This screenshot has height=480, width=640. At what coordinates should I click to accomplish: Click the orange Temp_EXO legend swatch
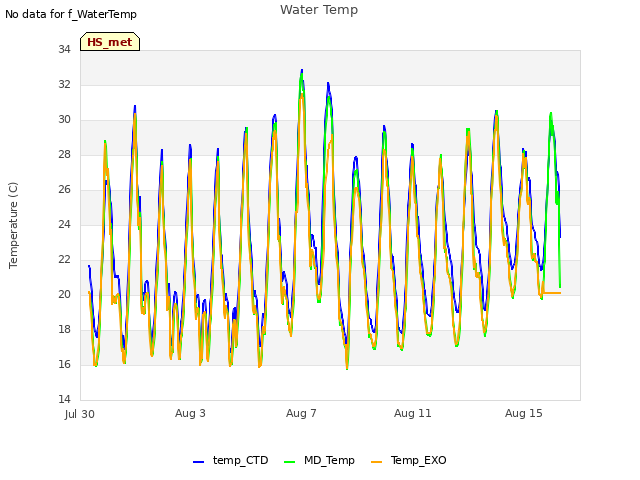pyautogui.click(x=376, y=462)
